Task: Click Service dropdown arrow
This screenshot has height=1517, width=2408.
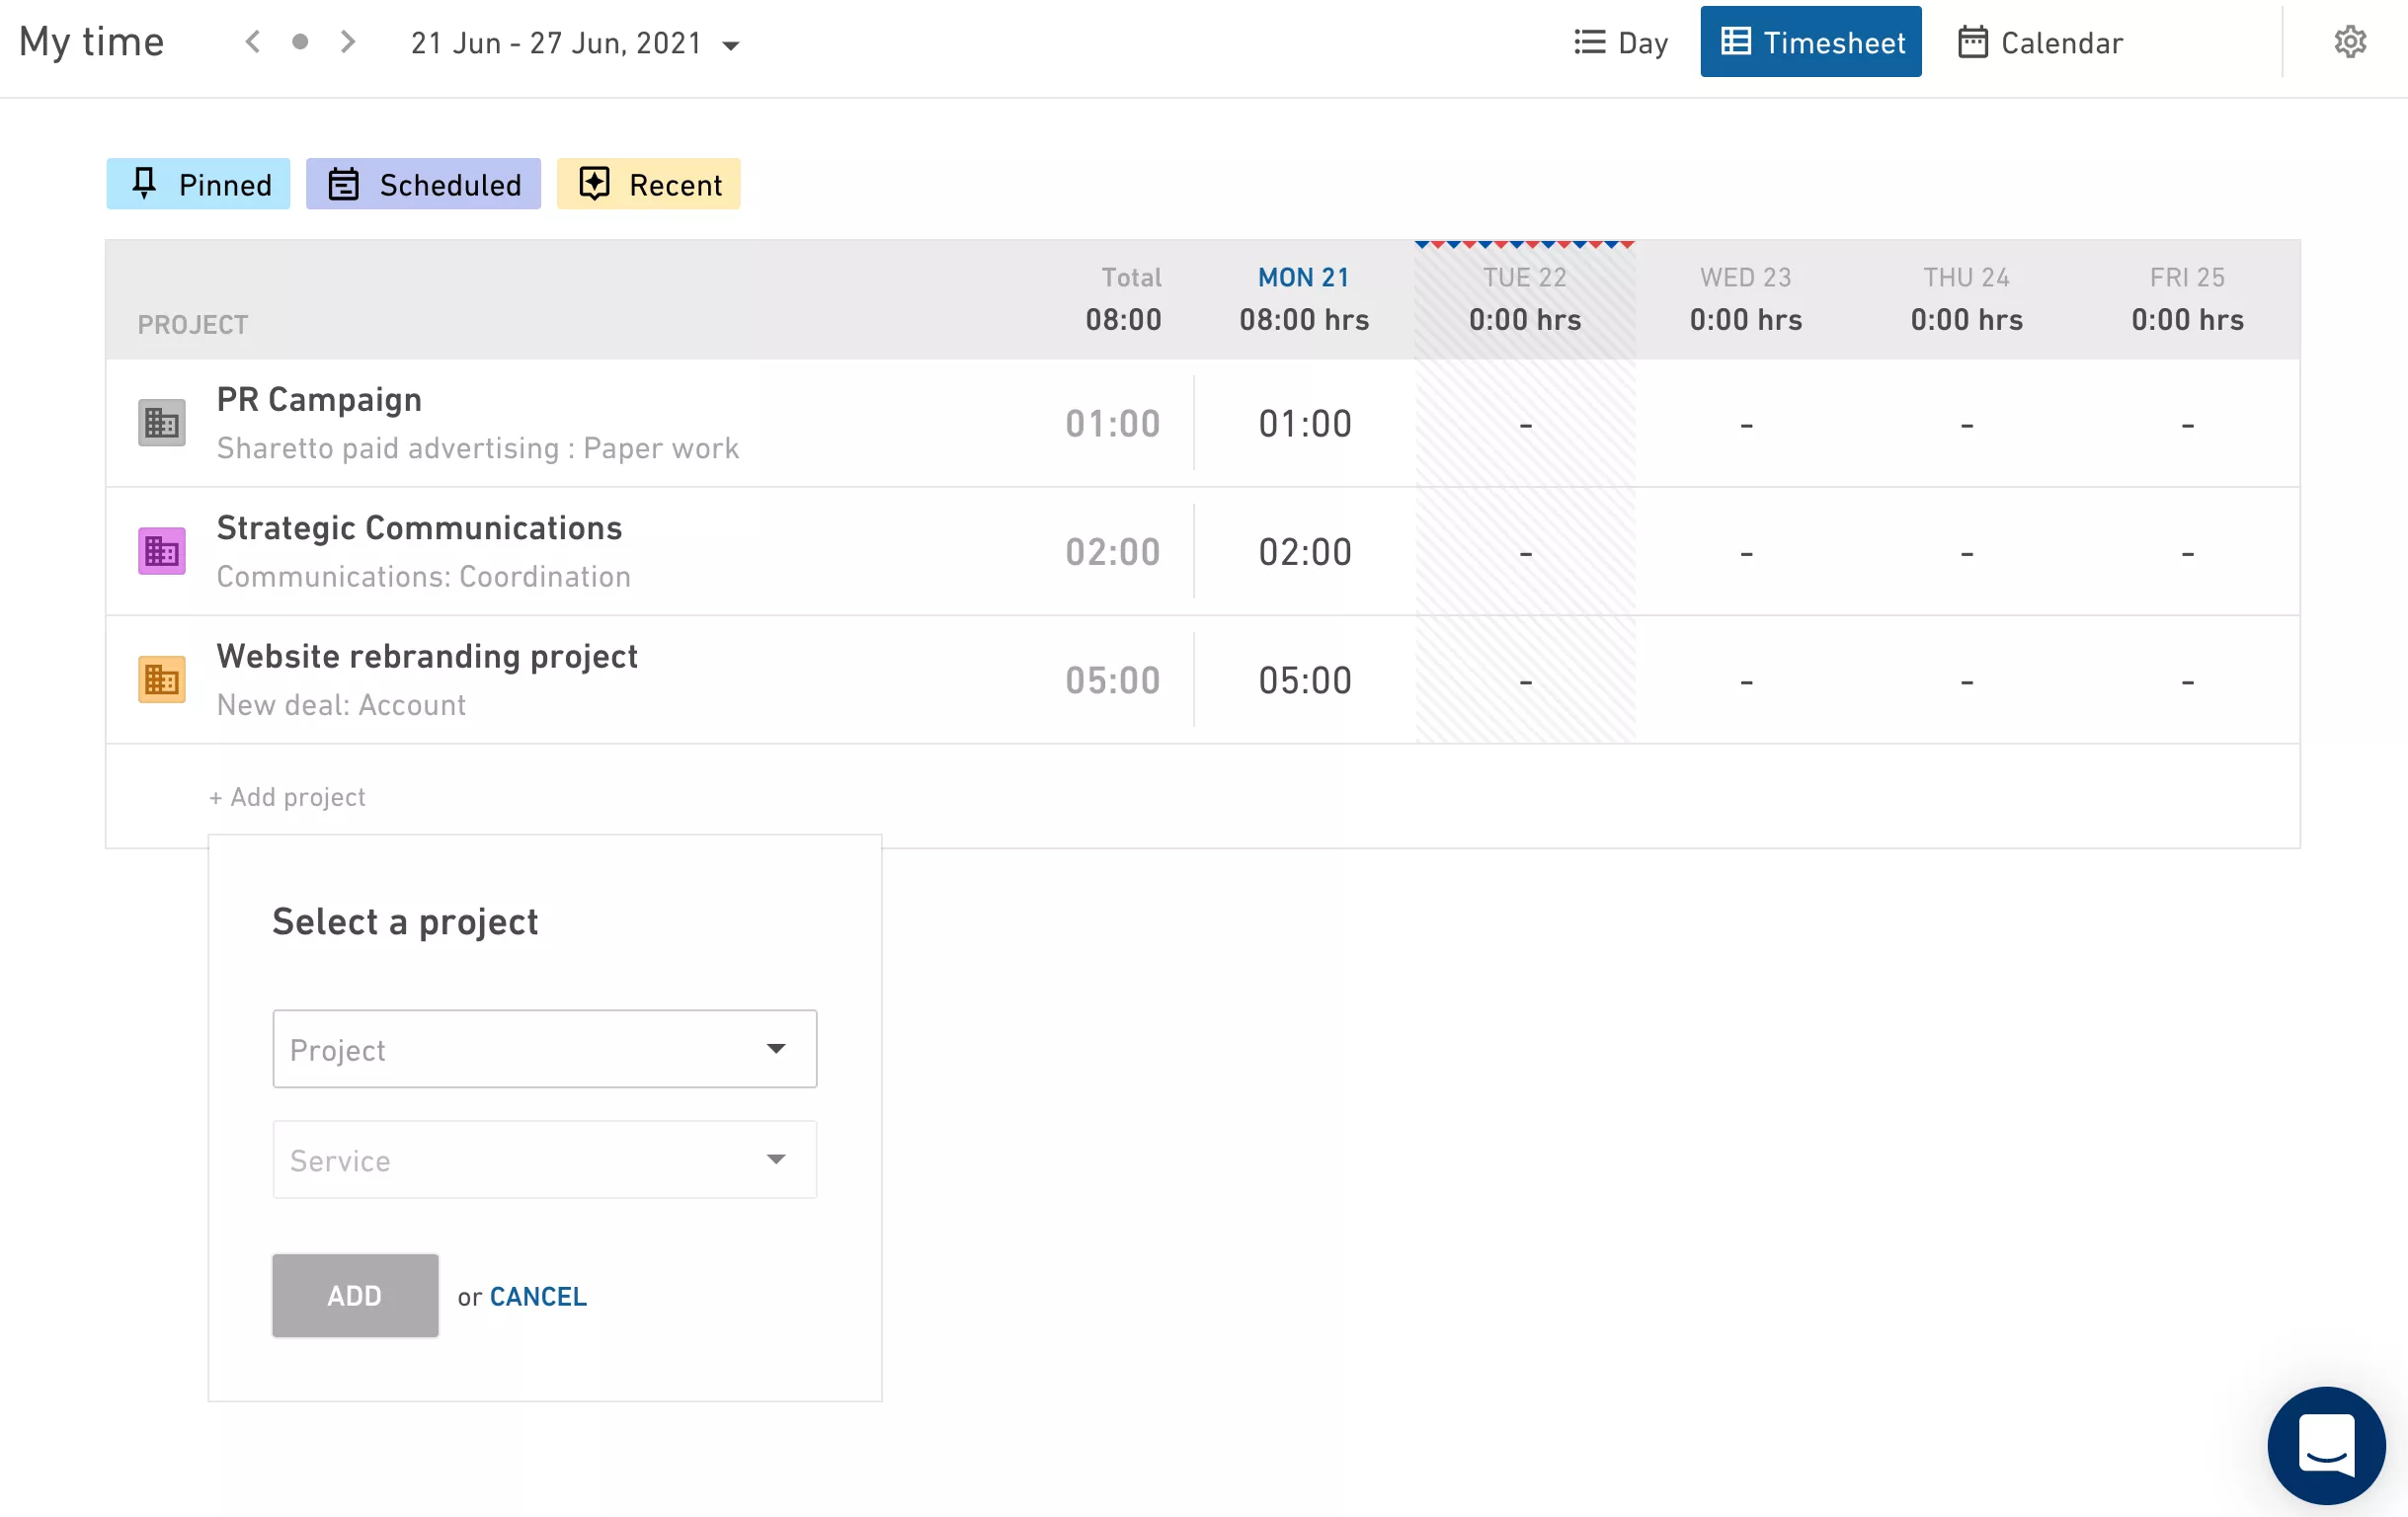Action: click(776, 1159)
